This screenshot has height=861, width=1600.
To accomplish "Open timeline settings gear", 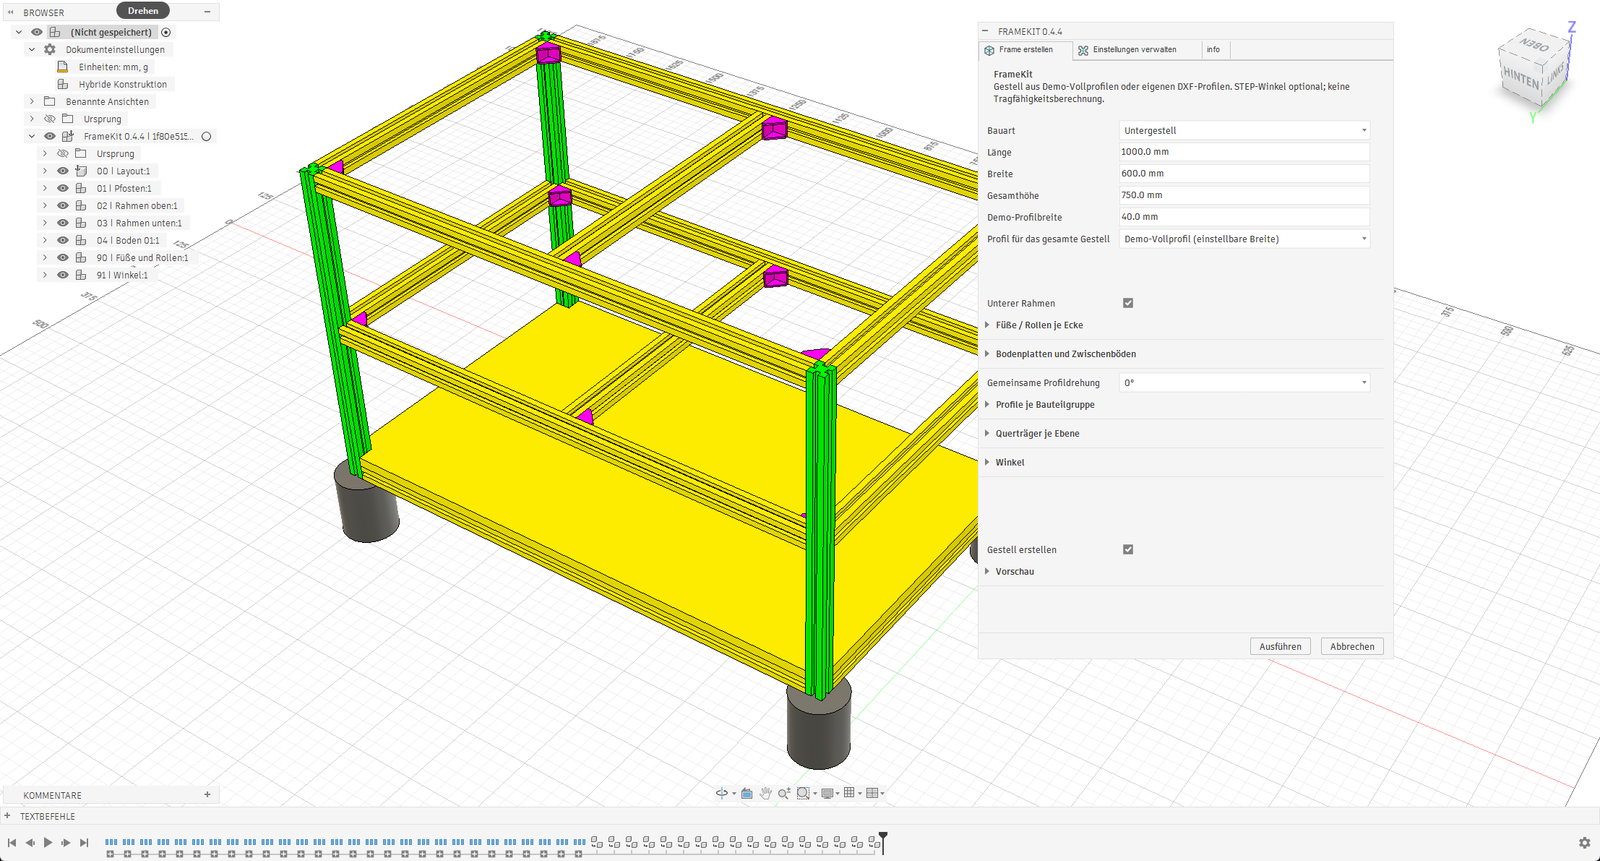I will pyautogui.click(x=1584, y=843).
